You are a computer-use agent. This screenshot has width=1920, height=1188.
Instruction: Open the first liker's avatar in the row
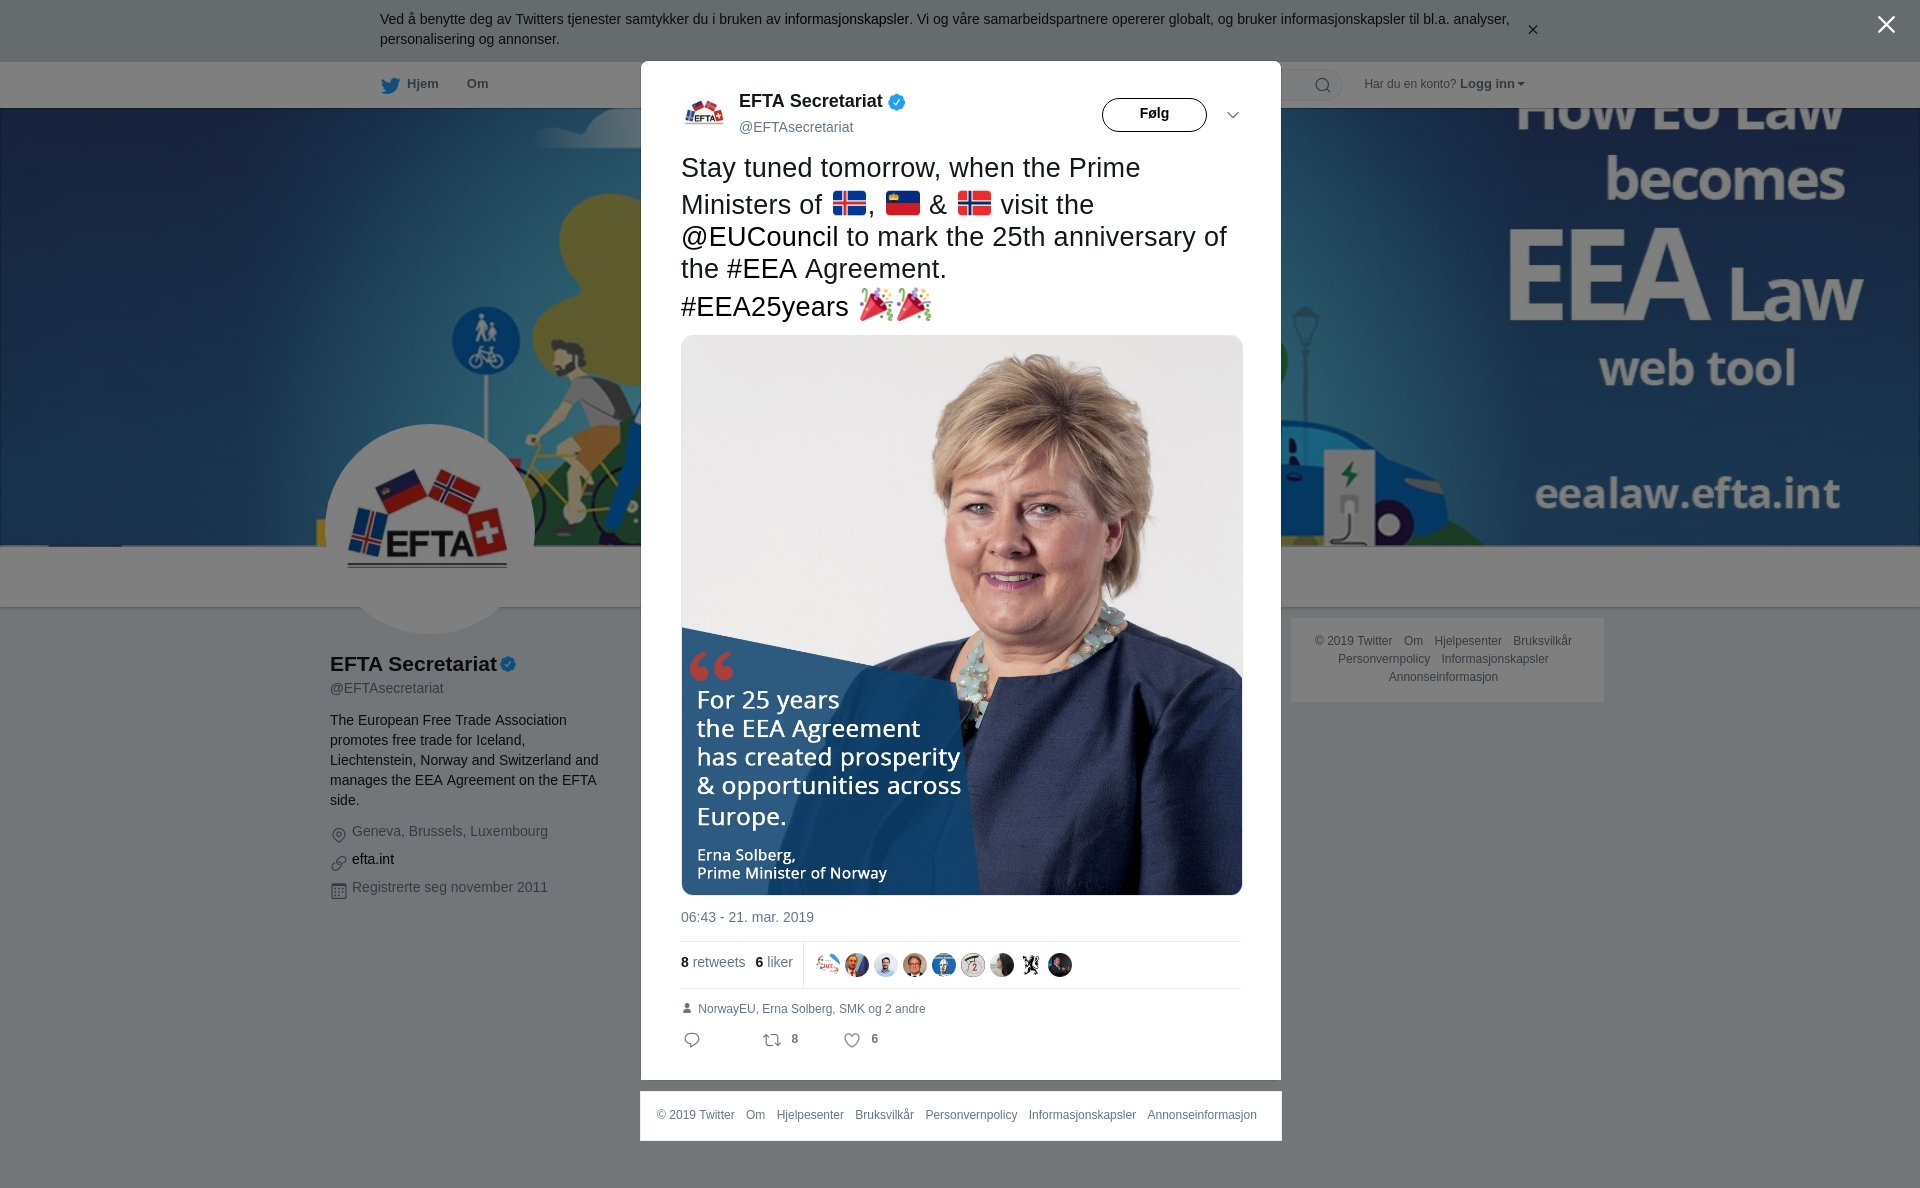click(x=828, y=965)
